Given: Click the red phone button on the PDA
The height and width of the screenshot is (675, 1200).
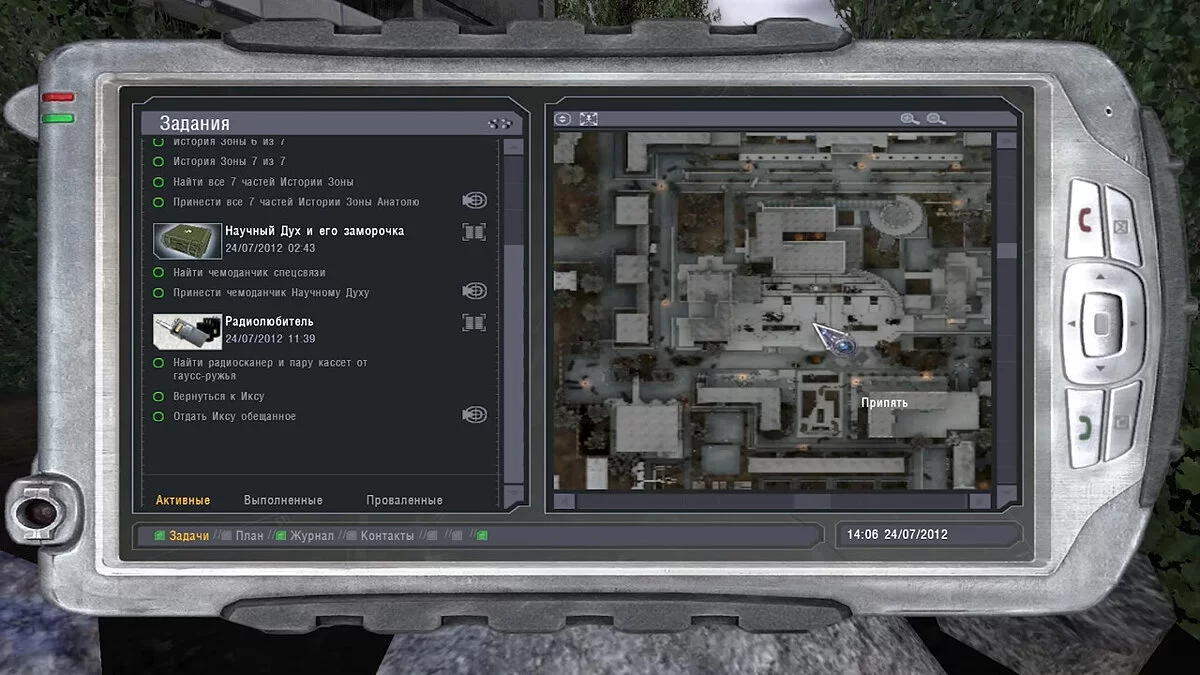Looking at the screenshot, I should [1083, 218].
